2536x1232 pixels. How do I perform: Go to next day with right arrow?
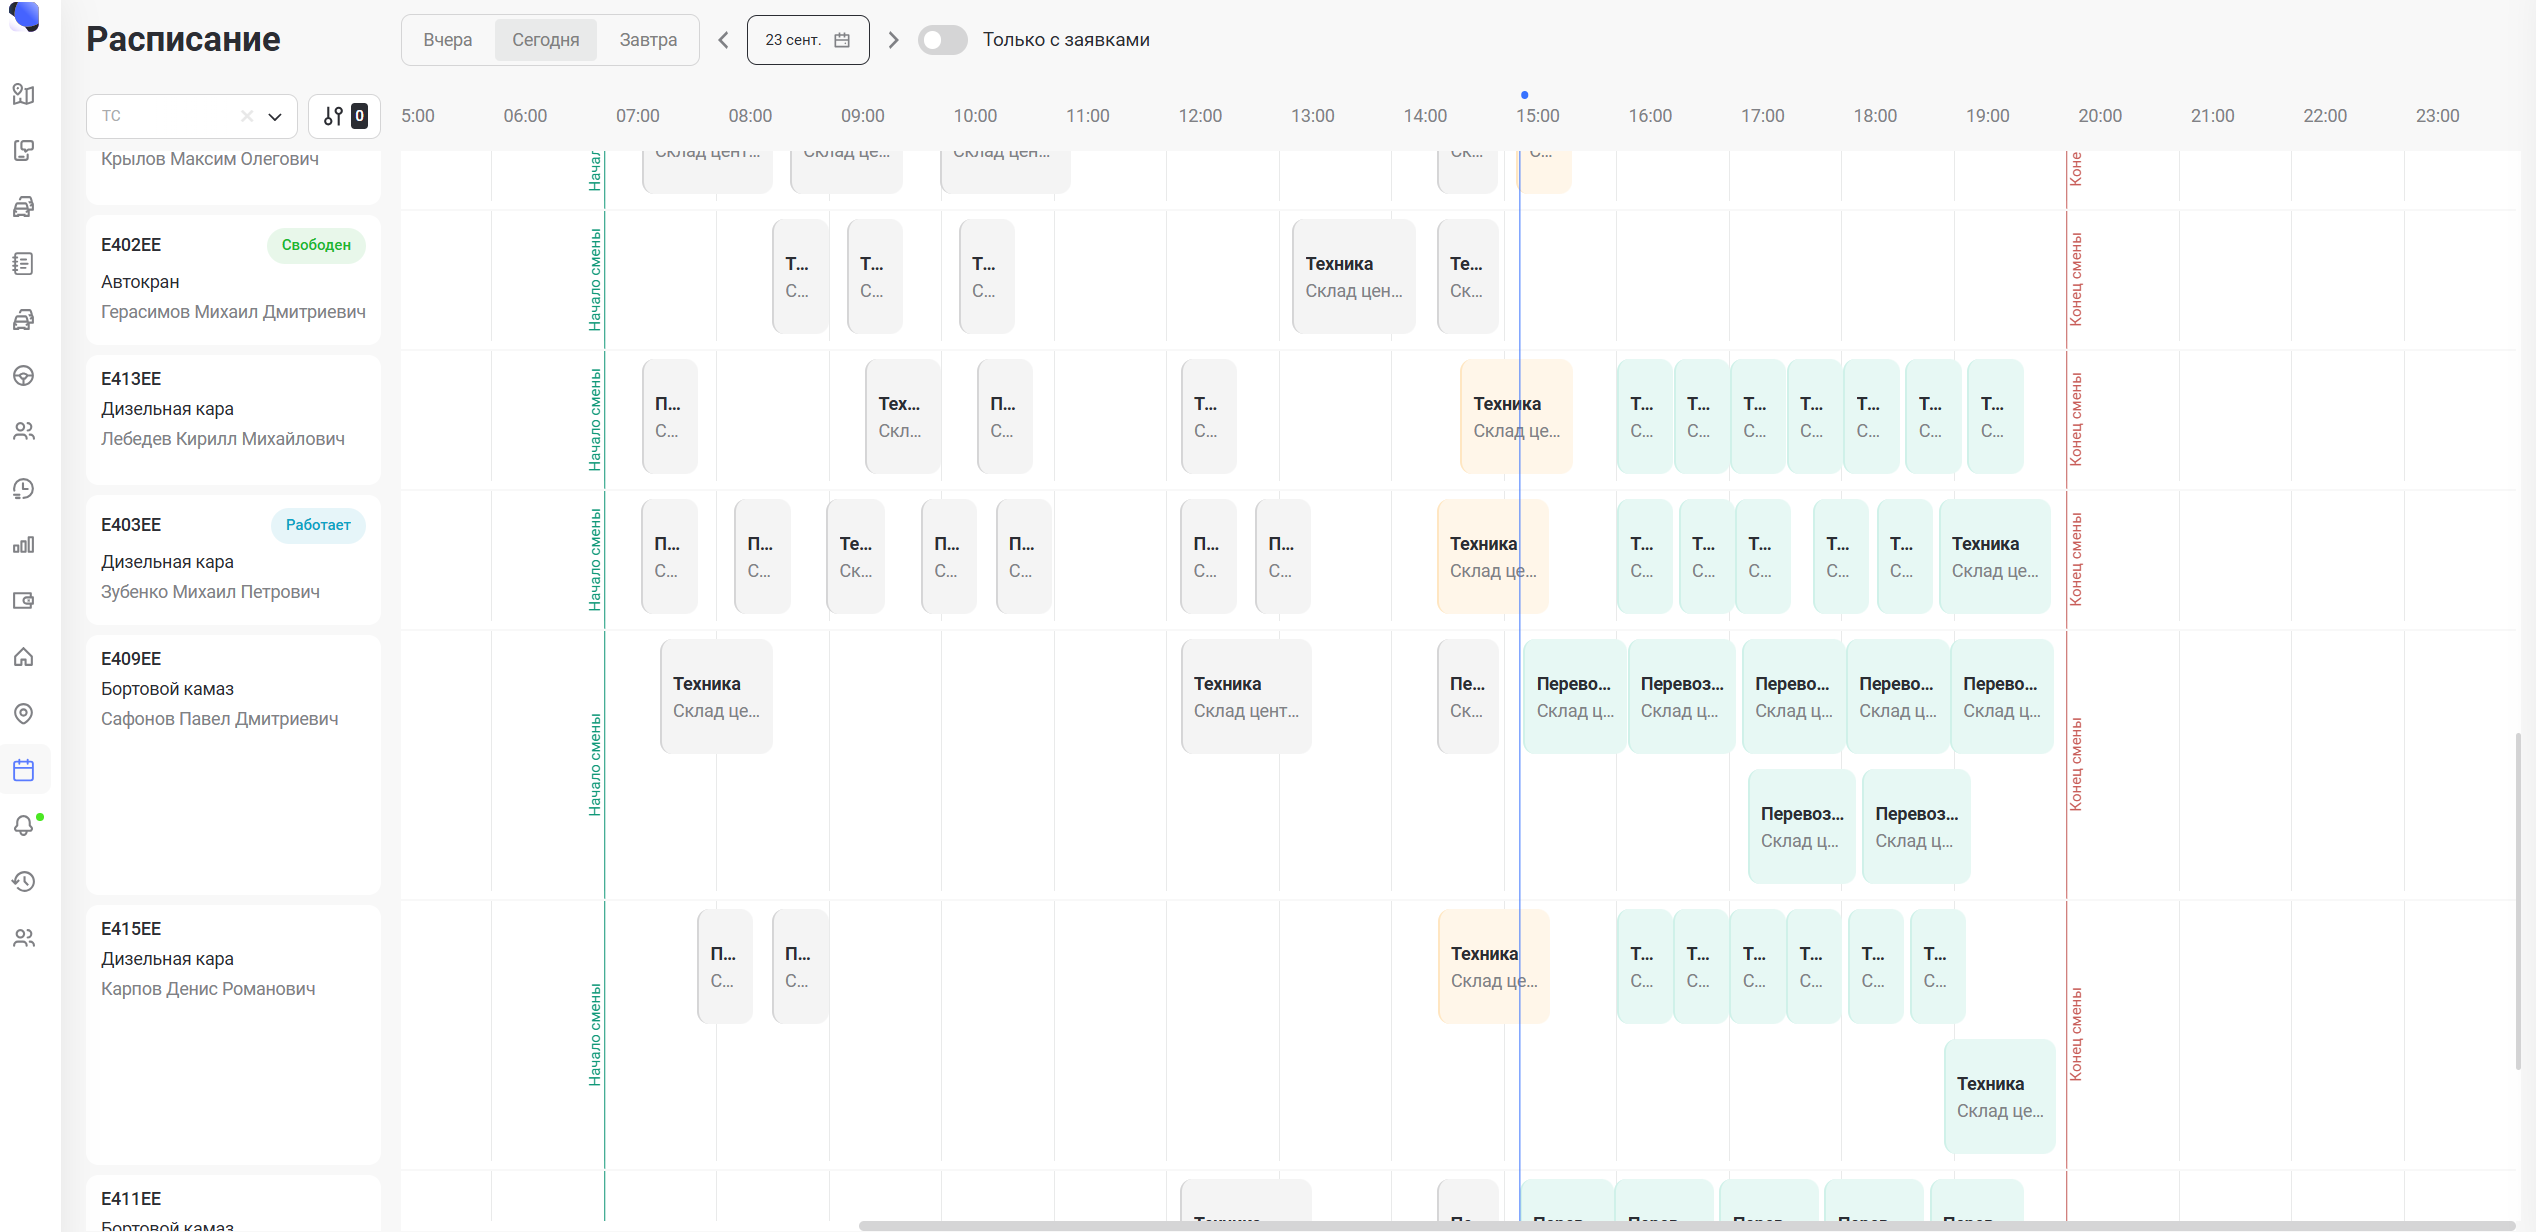894,40
